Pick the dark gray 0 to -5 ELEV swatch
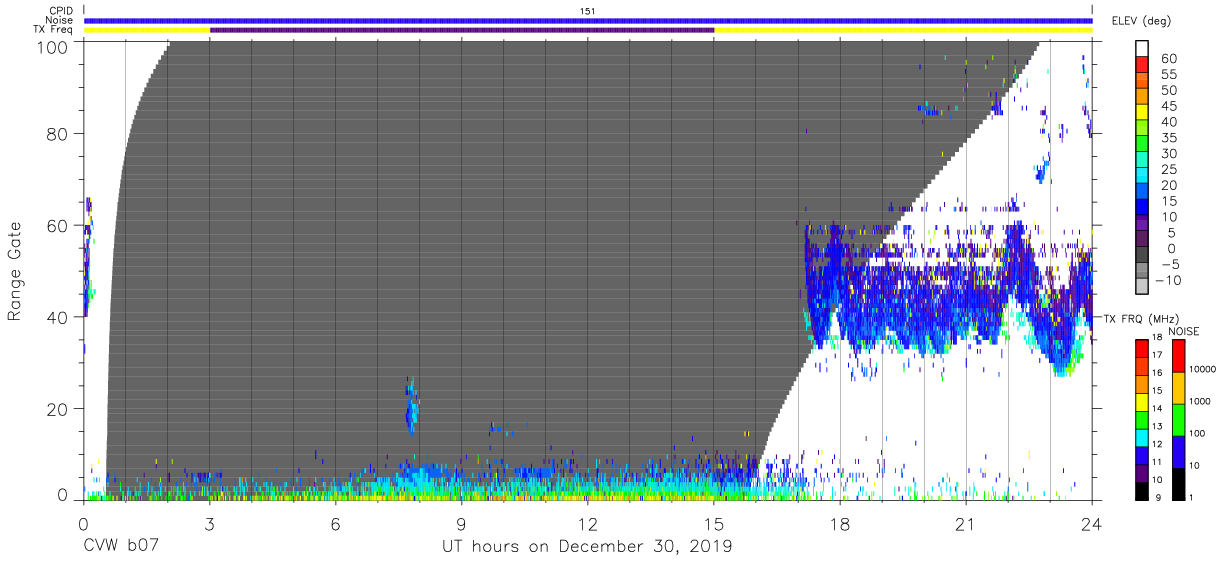1228x567 pixels. click(x=1142, y=256)
